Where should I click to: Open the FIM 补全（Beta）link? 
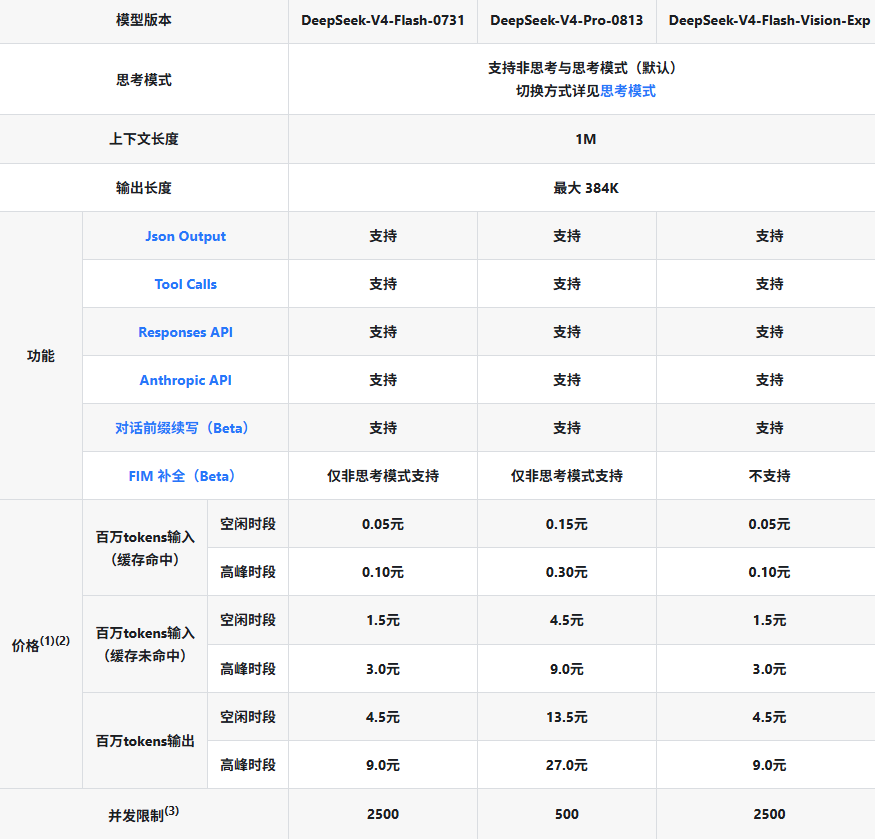[182, 476]
